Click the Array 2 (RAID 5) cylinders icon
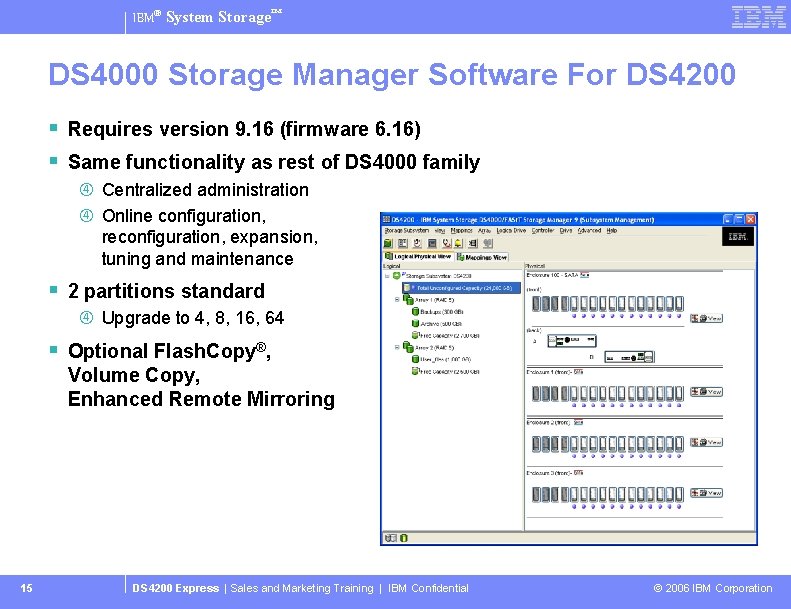 coord(408,348)
